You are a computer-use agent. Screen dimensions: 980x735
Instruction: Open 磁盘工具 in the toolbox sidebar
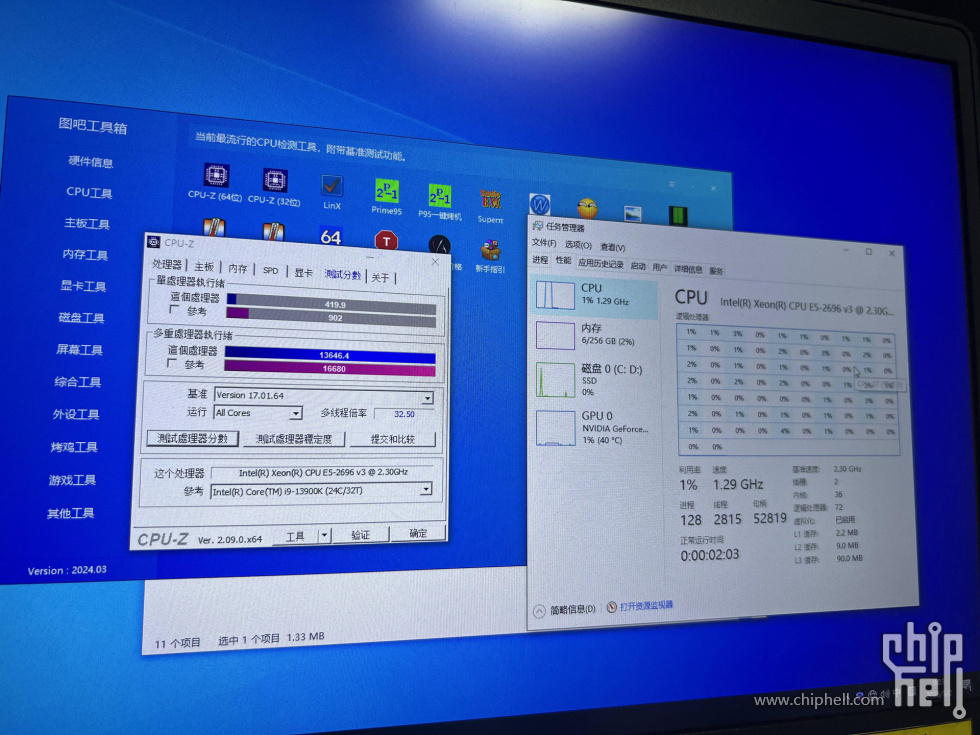point(81,318)
